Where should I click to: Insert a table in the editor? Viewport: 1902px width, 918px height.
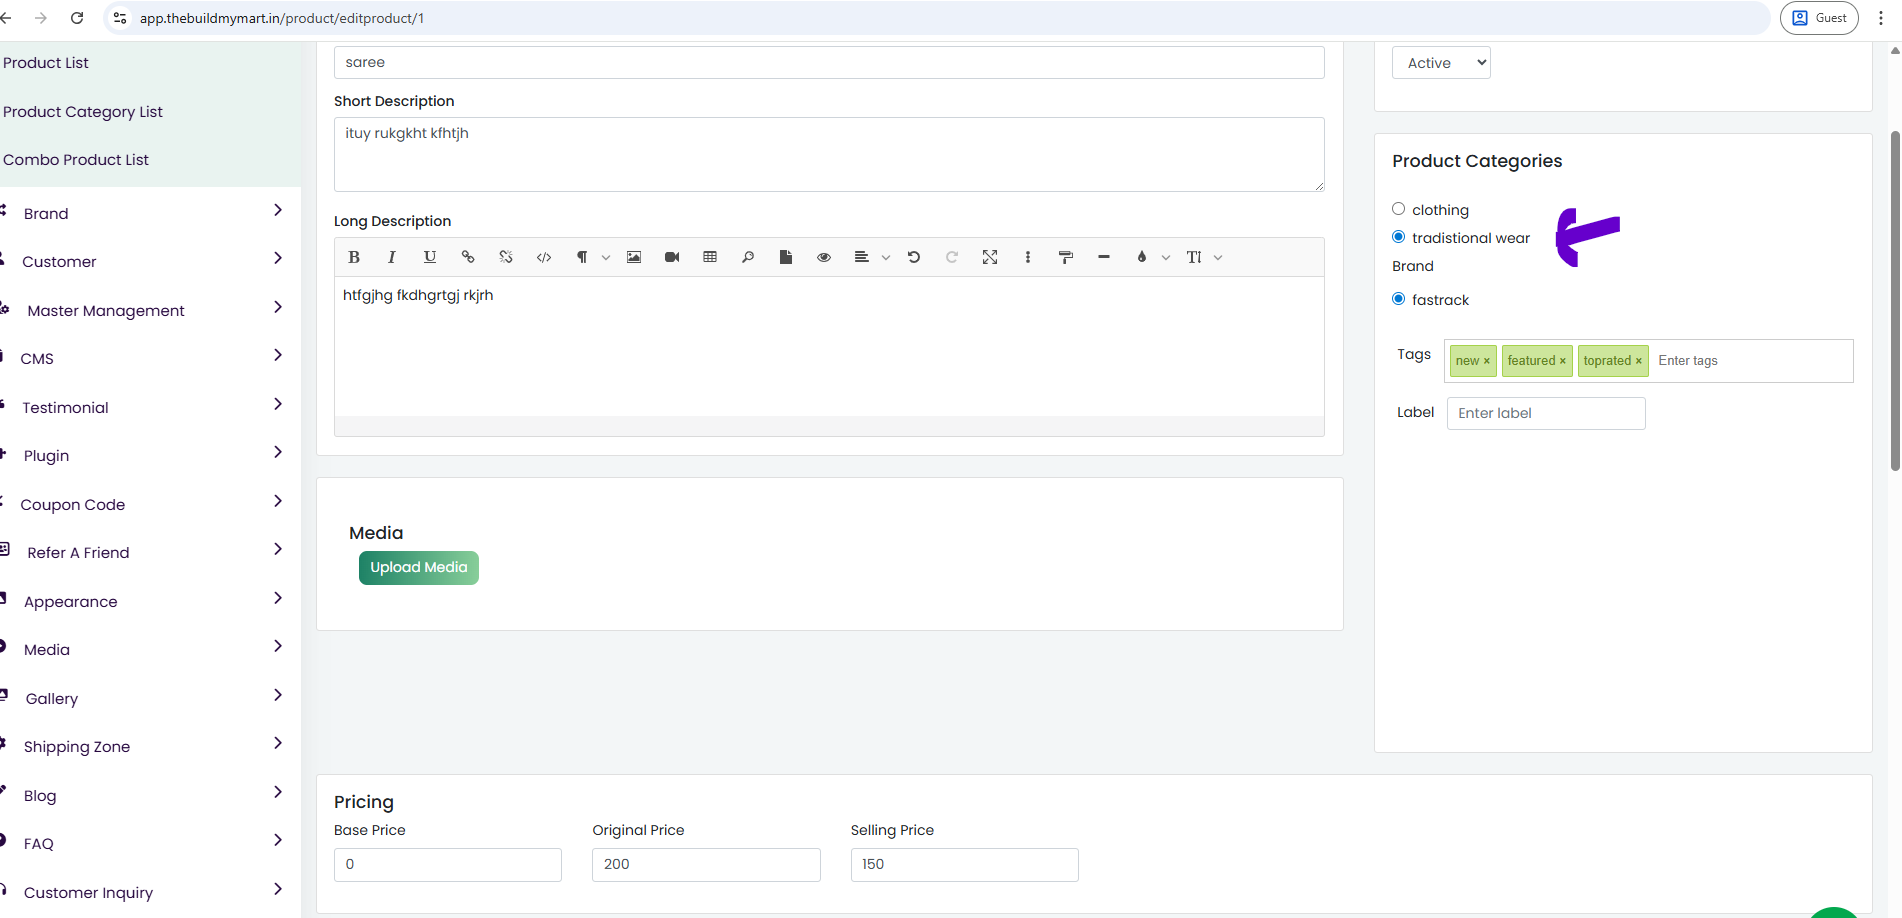click(x=710, y=257)
